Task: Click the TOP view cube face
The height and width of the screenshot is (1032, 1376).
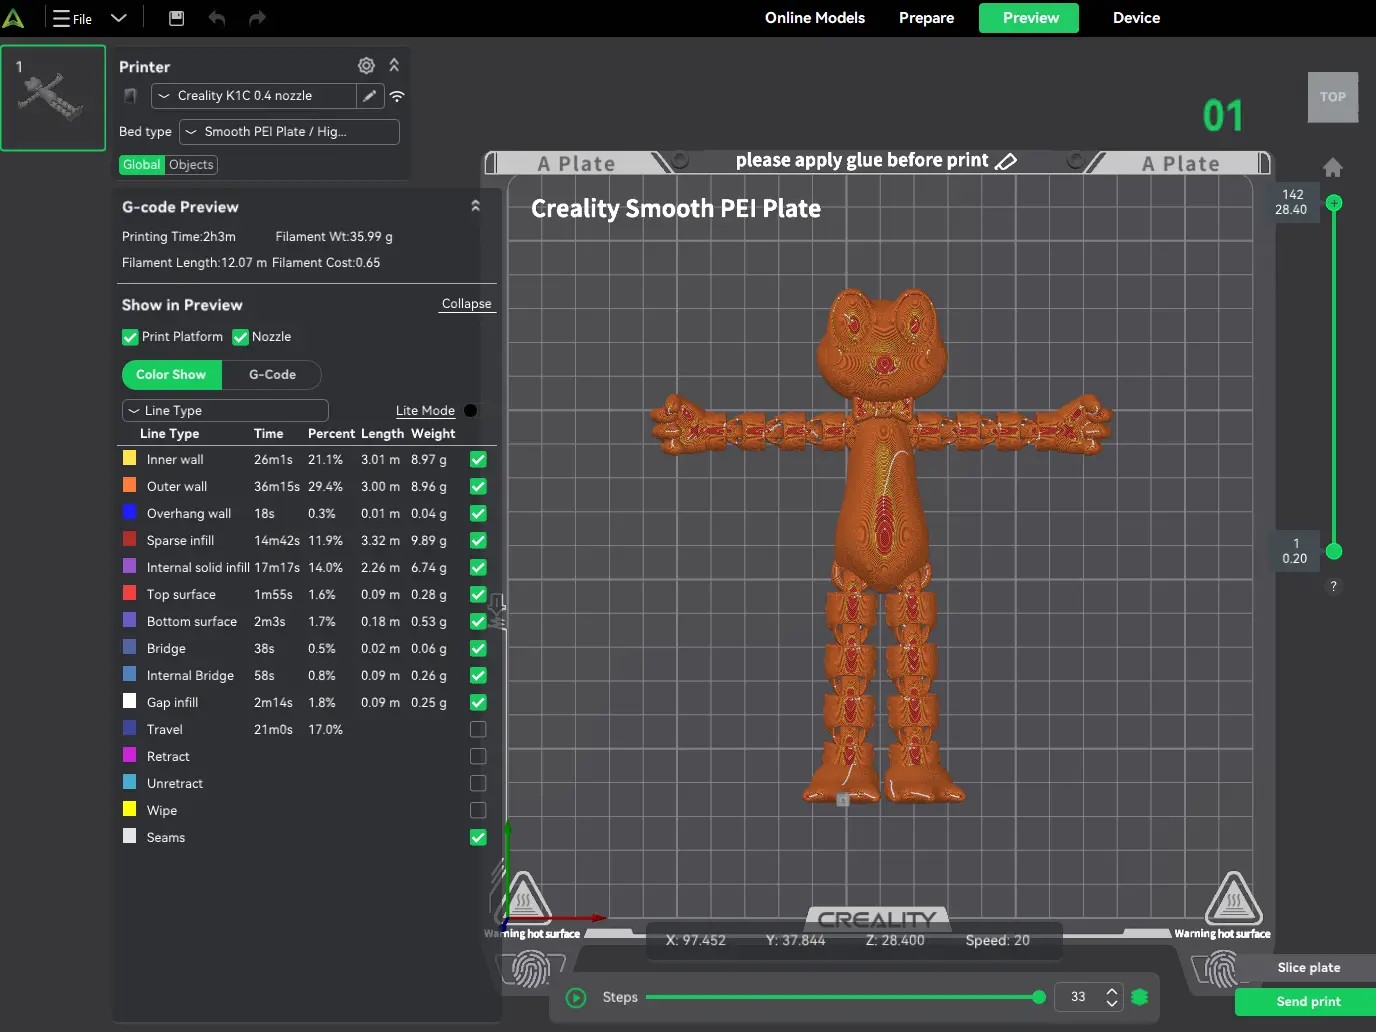Action: (1333, 97)
